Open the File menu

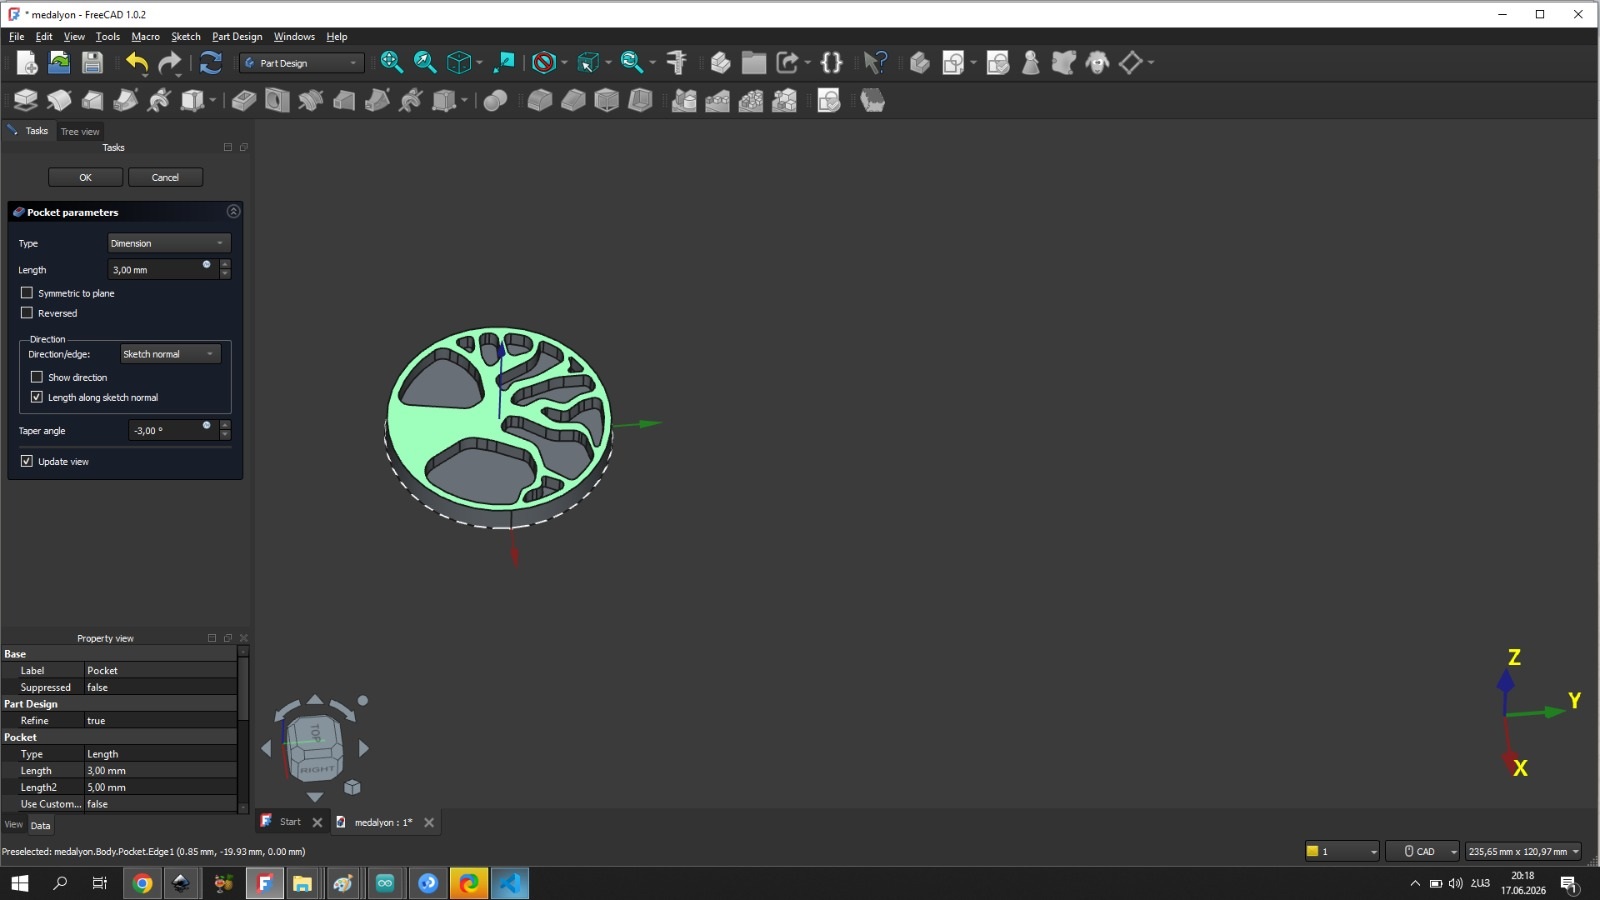(x=17, y=37)
